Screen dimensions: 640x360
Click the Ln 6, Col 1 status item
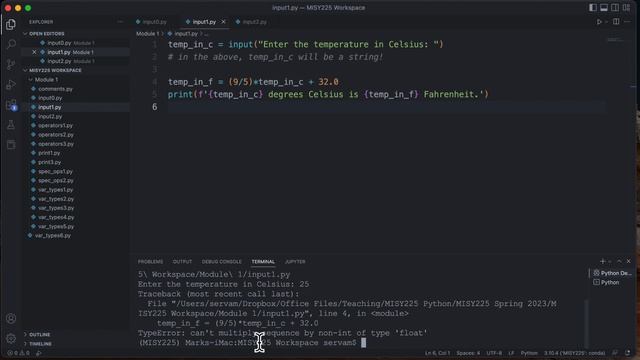(x=437, y=353)
